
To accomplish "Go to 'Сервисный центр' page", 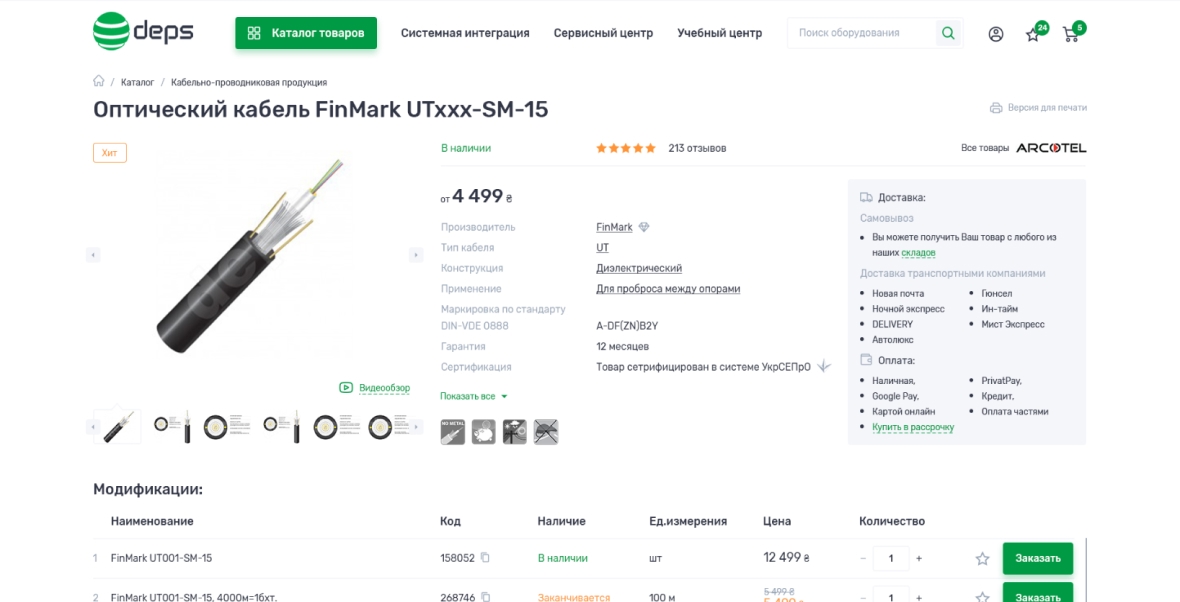I will (x=603, y=33).
